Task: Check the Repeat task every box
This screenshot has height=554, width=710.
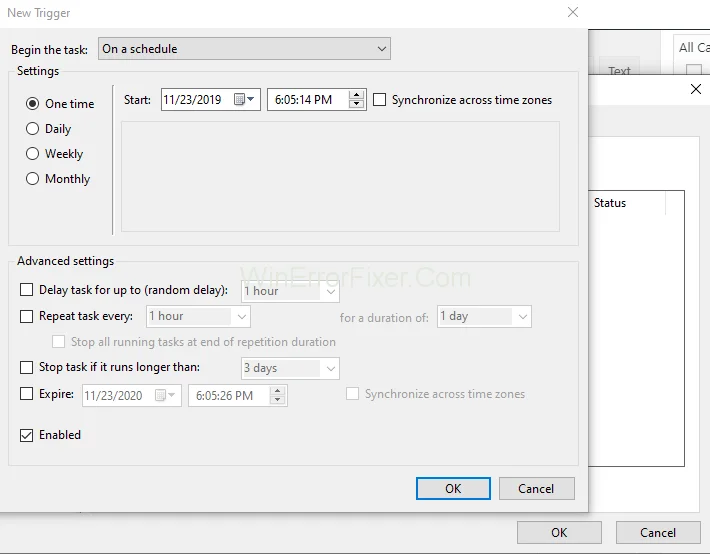Action: point(27,316)
